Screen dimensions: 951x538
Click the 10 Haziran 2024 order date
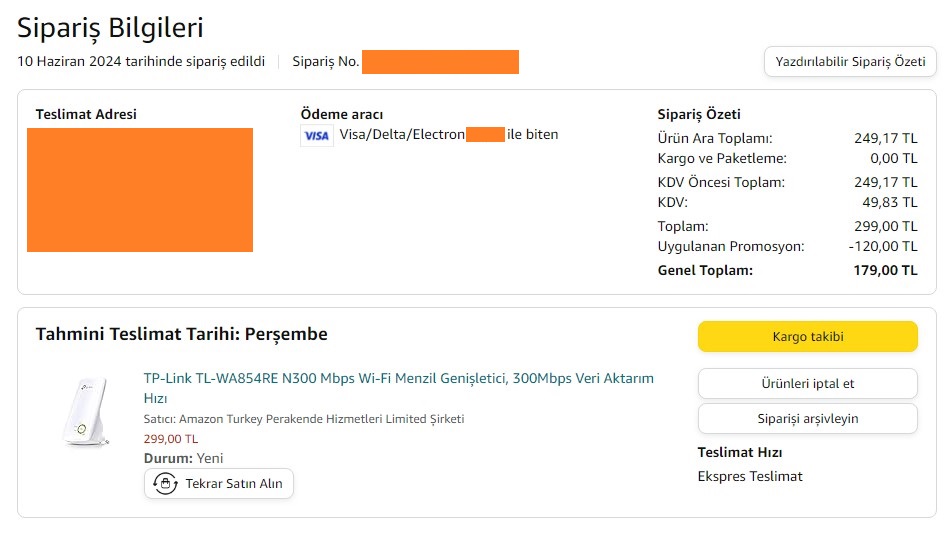coord(141,62)
